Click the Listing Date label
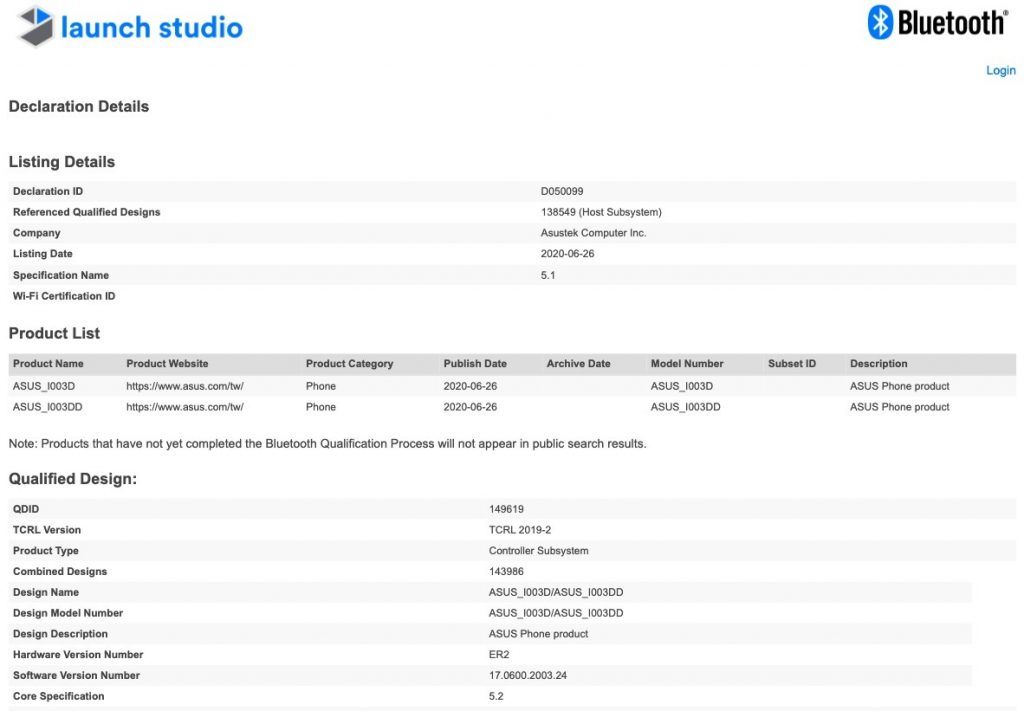 (42, 254)
